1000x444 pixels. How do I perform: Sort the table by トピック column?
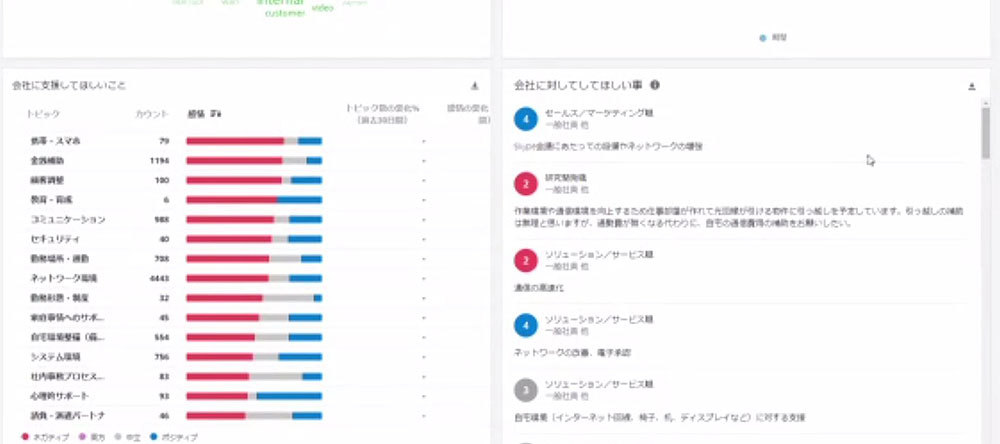(x=43, y=114)
